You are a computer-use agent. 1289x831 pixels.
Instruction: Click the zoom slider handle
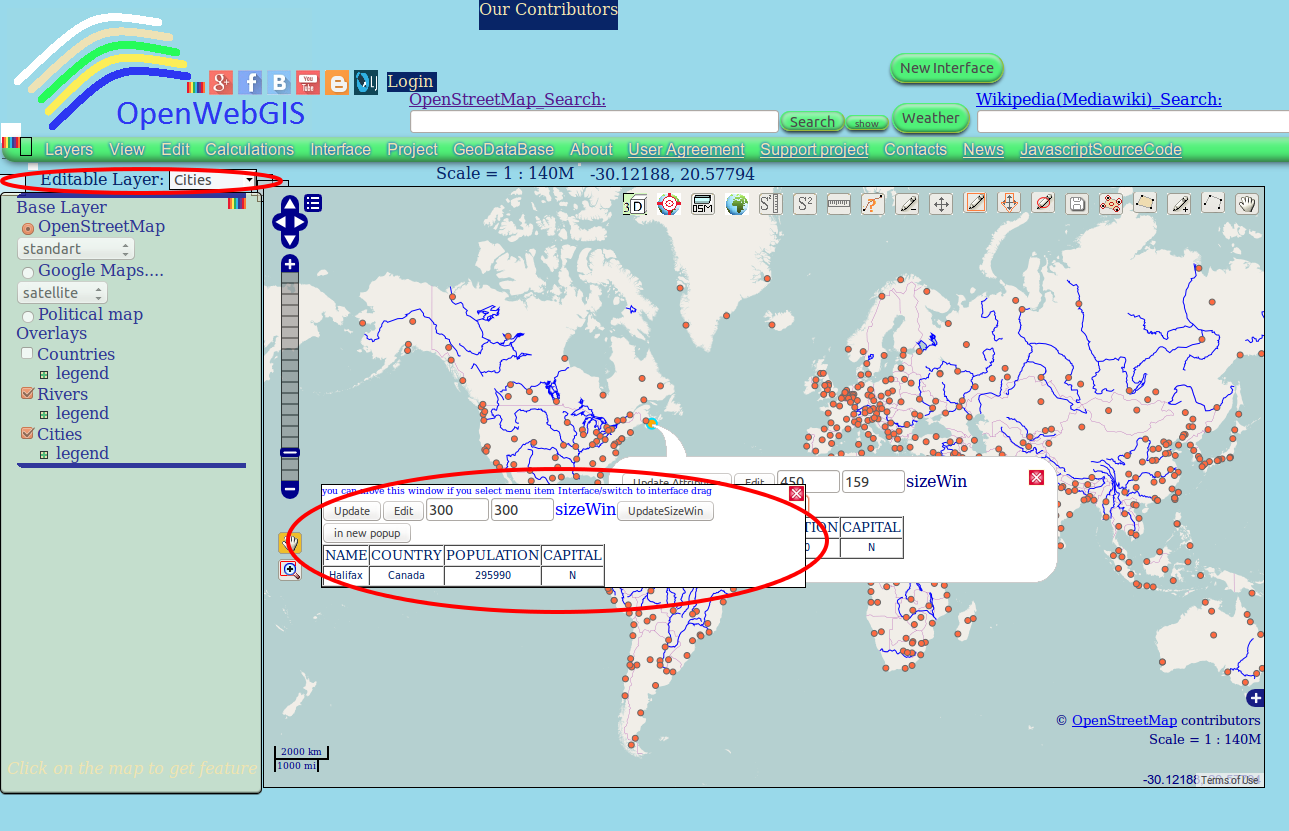[290, 453]
